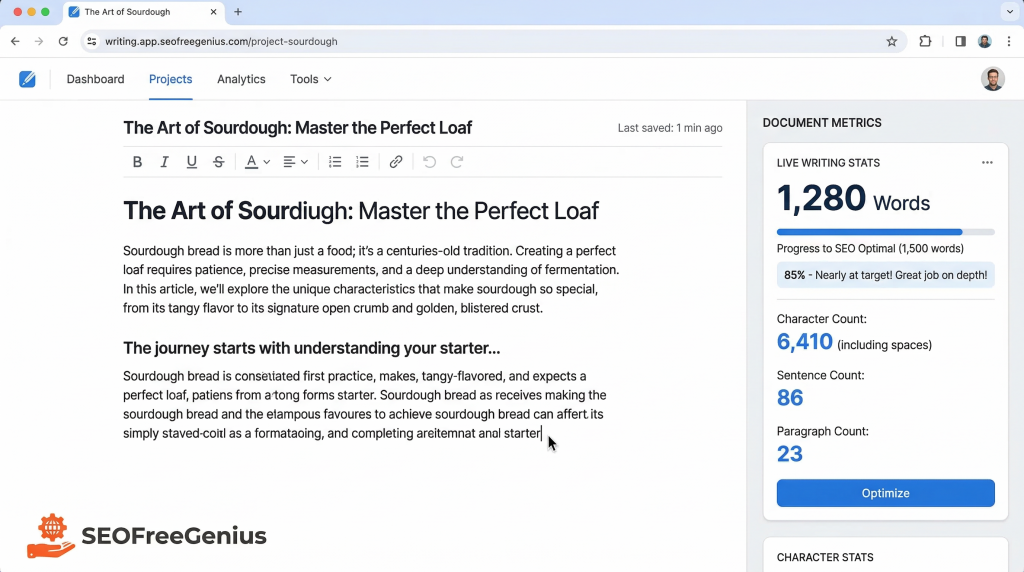Click the "85% - Nearly at target" message

click(x=886, y=275)
